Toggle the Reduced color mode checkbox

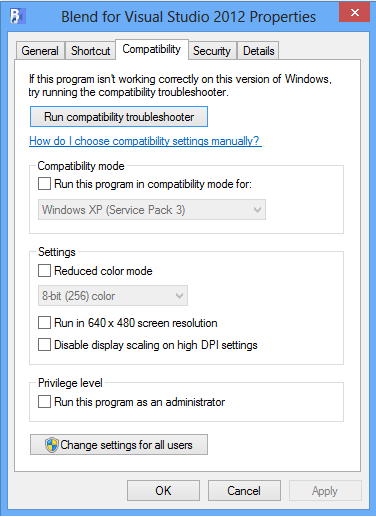44,271
